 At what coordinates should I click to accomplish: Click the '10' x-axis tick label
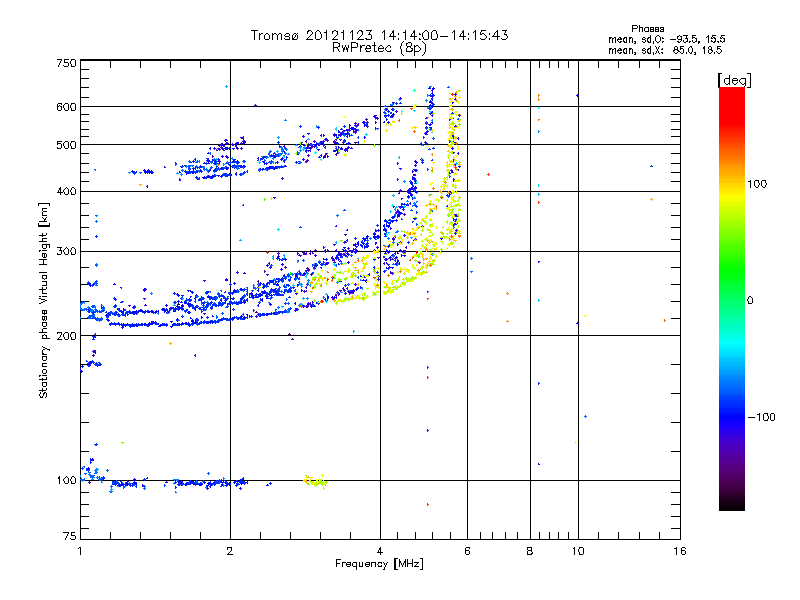[x=578, y=551]
